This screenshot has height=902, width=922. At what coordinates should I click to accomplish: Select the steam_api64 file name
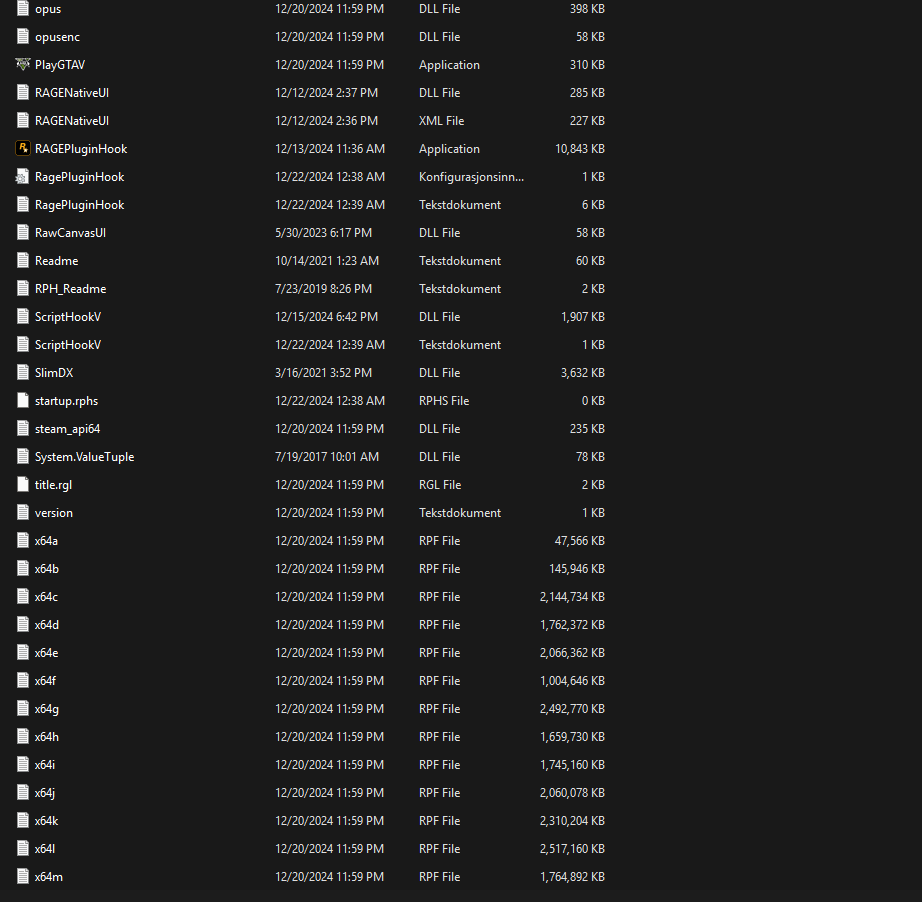(67, 429)
